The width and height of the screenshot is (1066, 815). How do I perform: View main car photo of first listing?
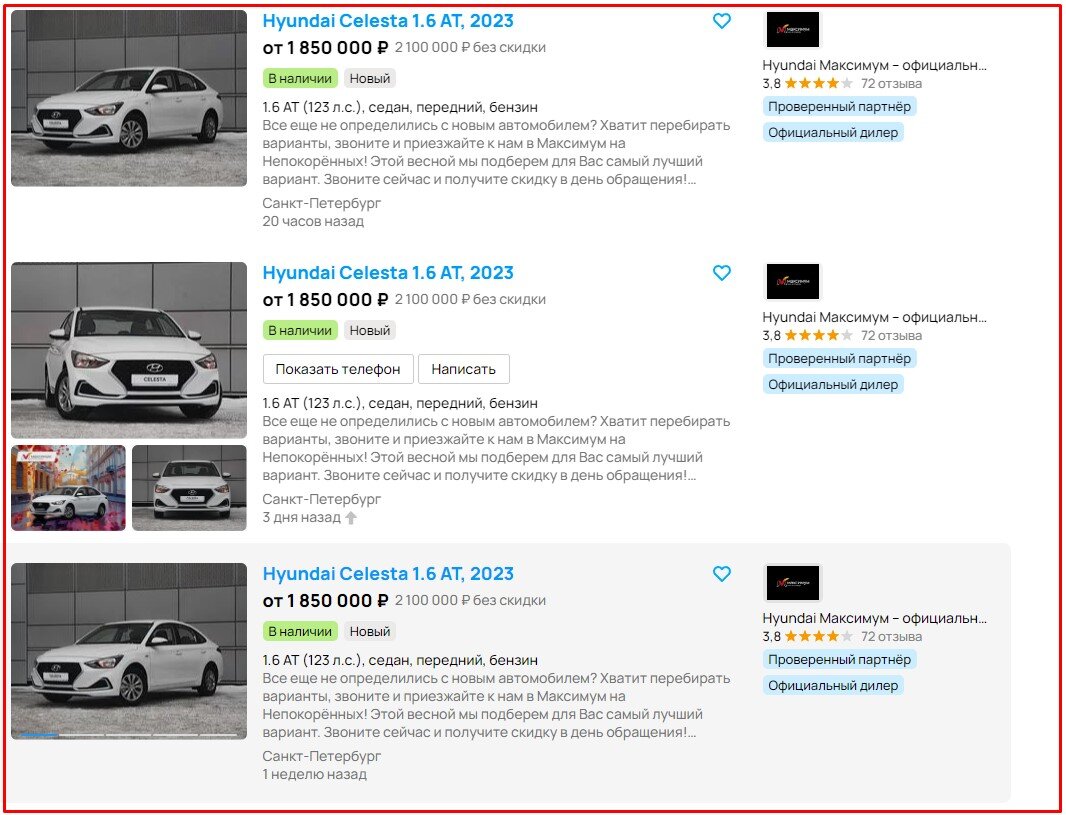pyautogui.click(x=129, y=98)
